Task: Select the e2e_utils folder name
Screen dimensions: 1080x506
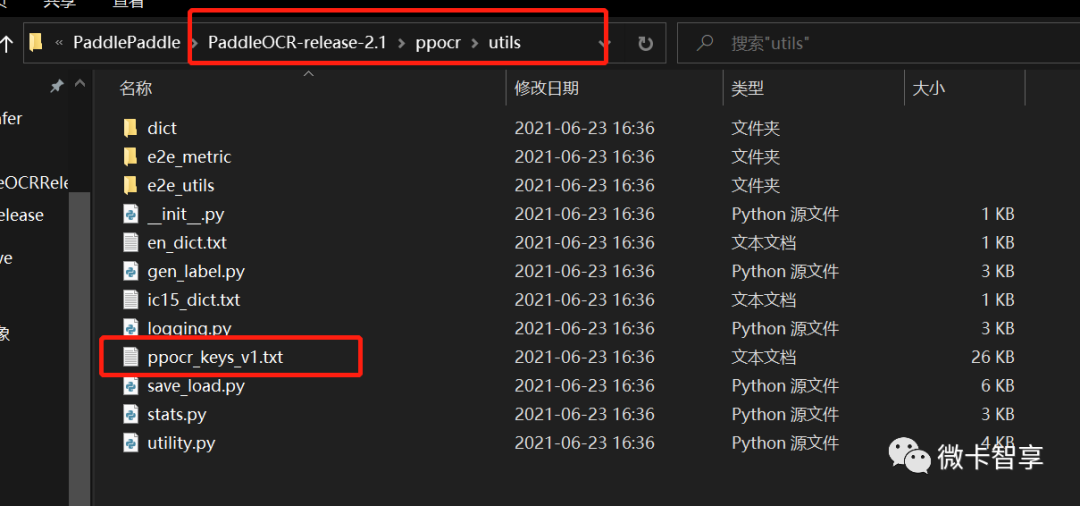Action: coord(180,186)
